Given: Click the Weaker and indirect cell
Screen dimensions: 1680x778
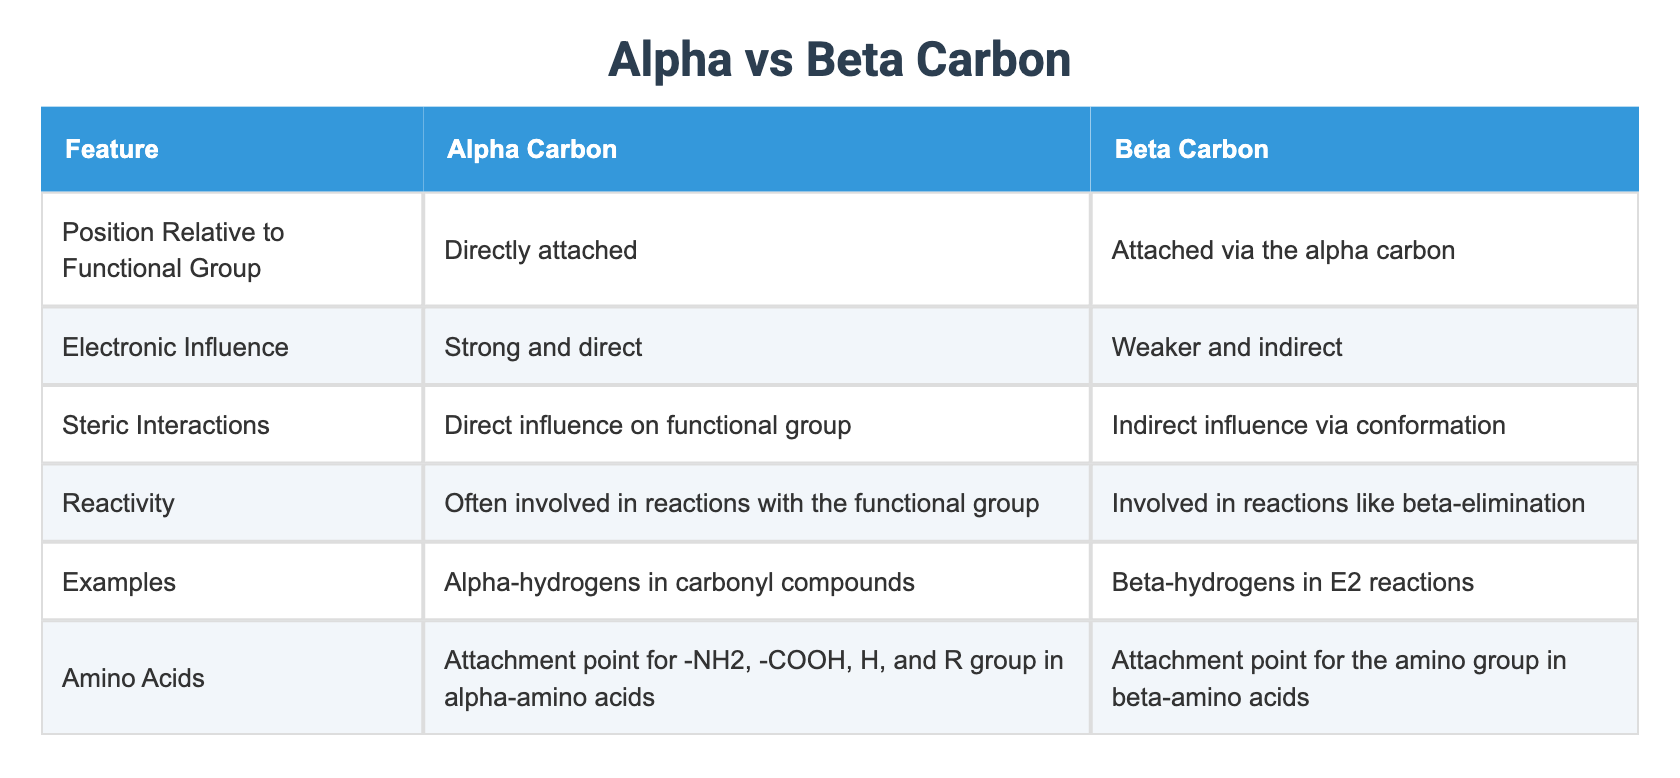Looking at the screenshot, I should point(1364,346).
